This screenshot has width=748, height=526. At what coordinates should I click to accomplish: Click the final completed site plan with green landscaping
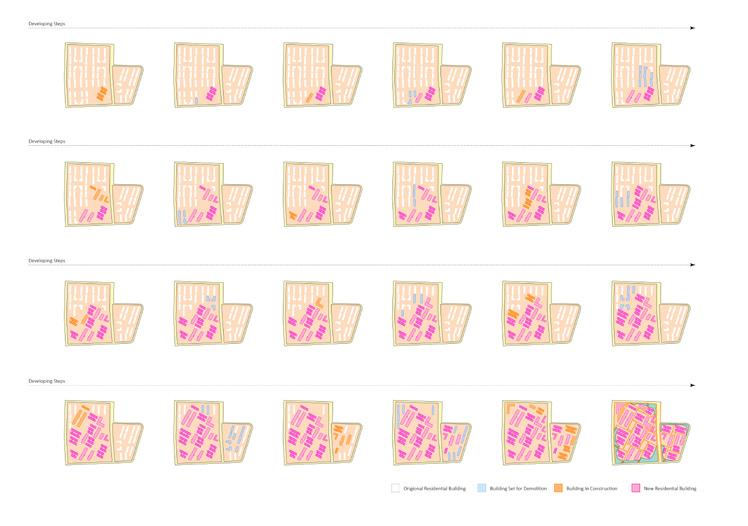coord(651,433)
